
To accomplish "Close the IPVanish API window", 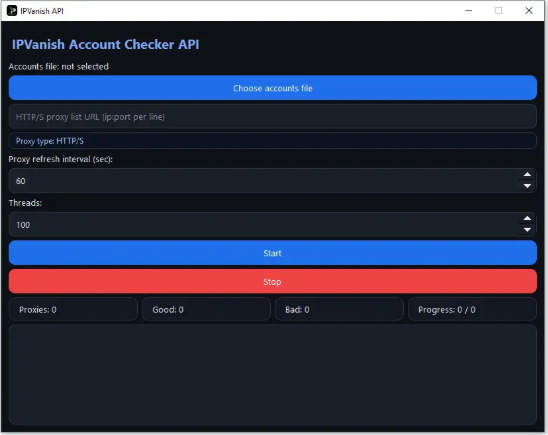I will [x=529, y=10].
